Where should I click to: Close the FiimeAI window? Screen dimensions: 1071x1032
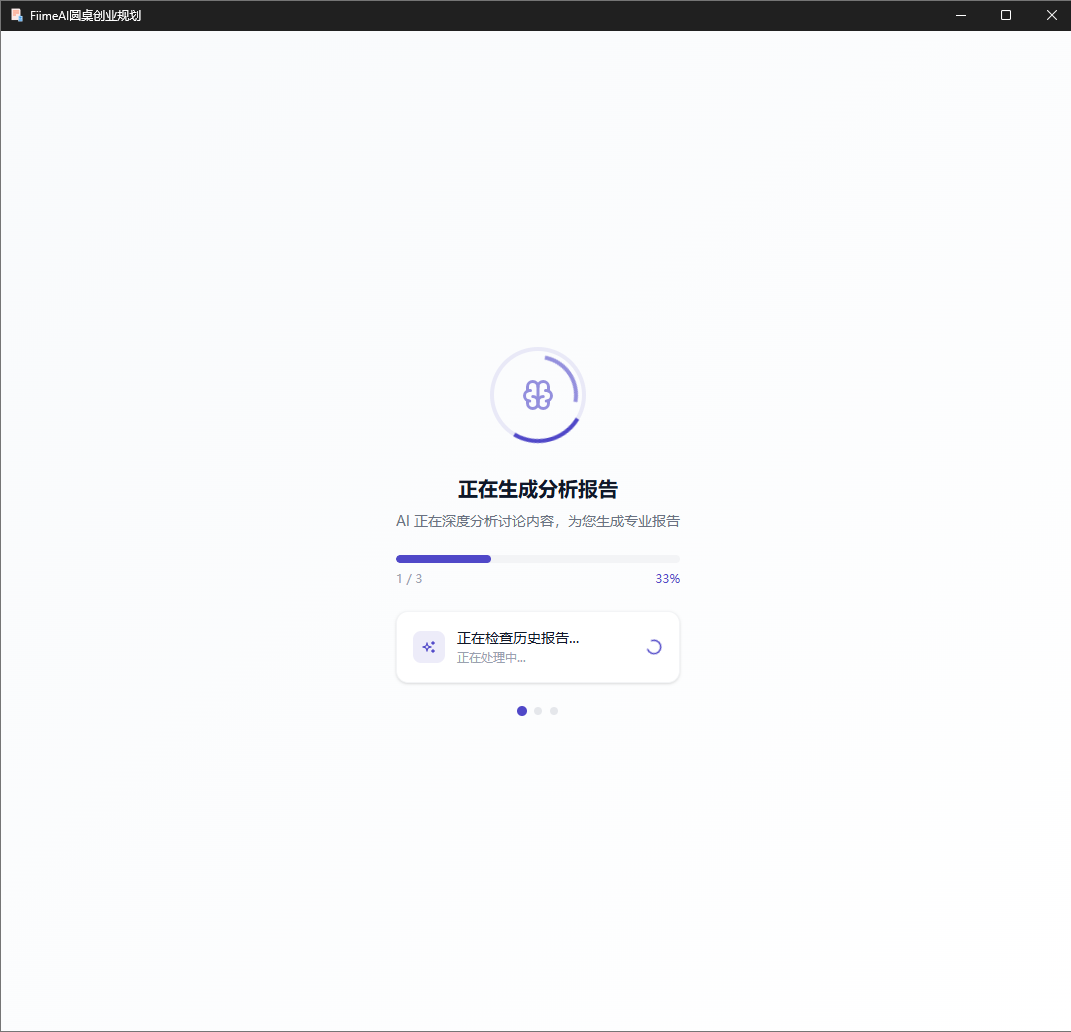coord(1051,15)
